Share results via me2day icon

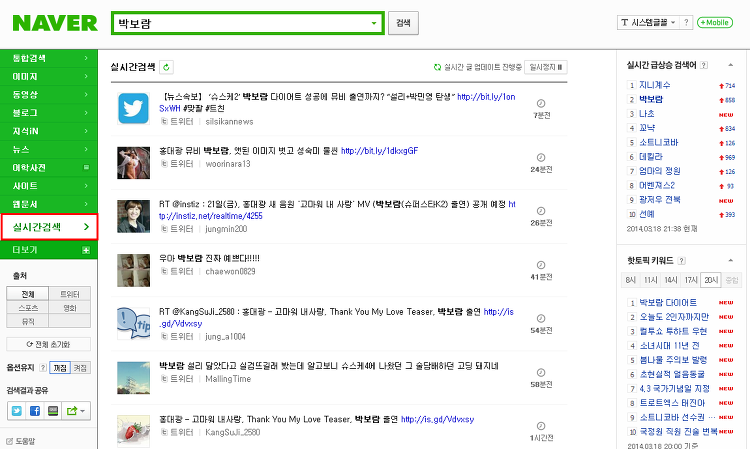tap(53, 411)
